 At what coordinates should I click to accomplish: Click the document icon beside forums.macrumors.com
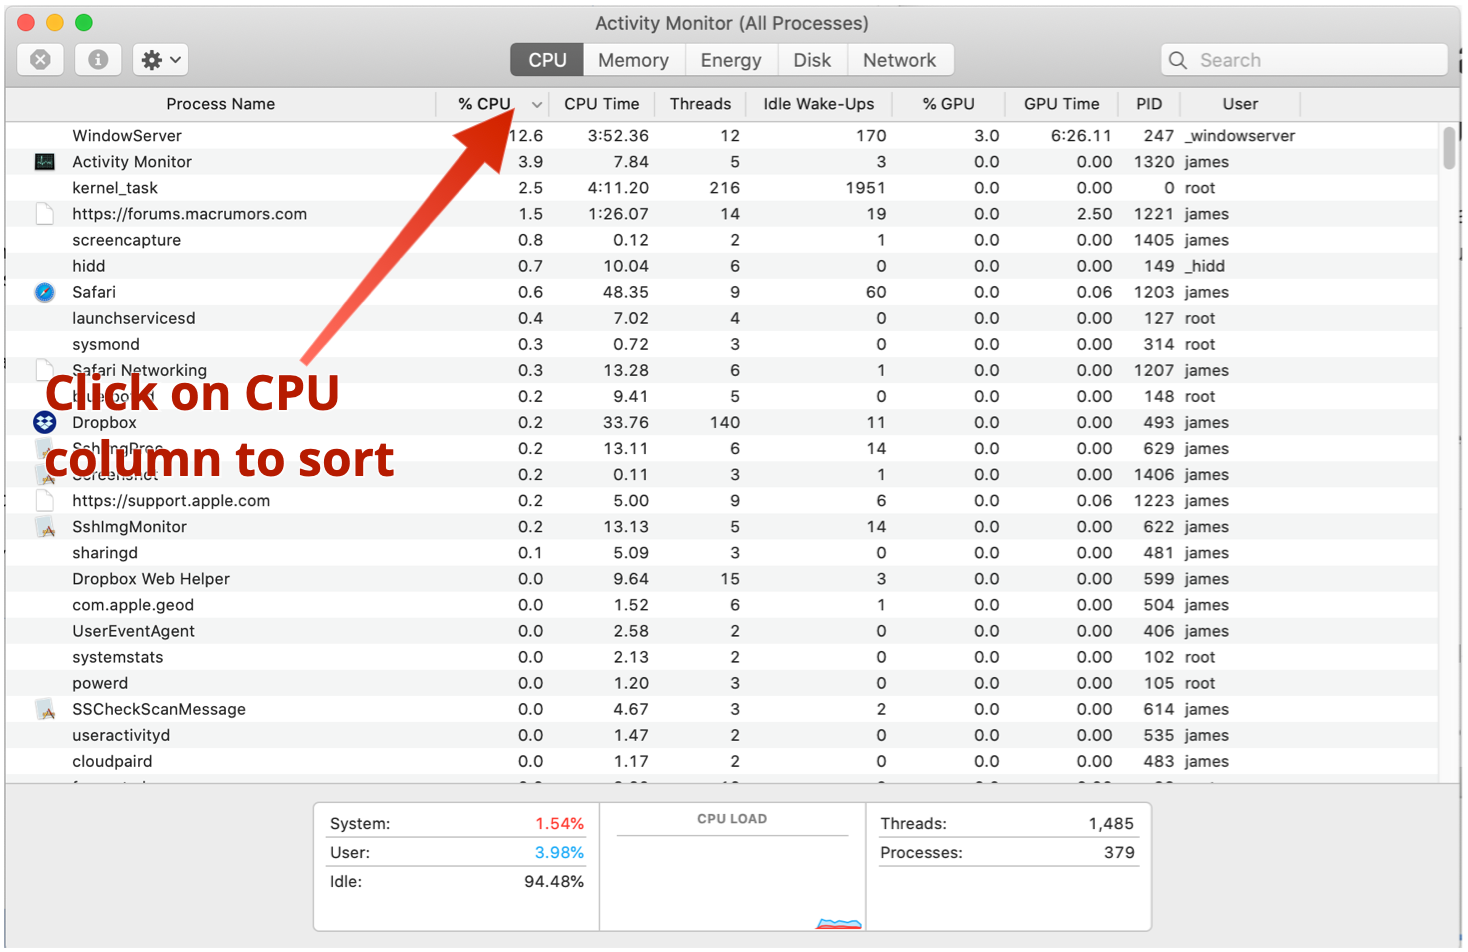click(x=45, y=214)
